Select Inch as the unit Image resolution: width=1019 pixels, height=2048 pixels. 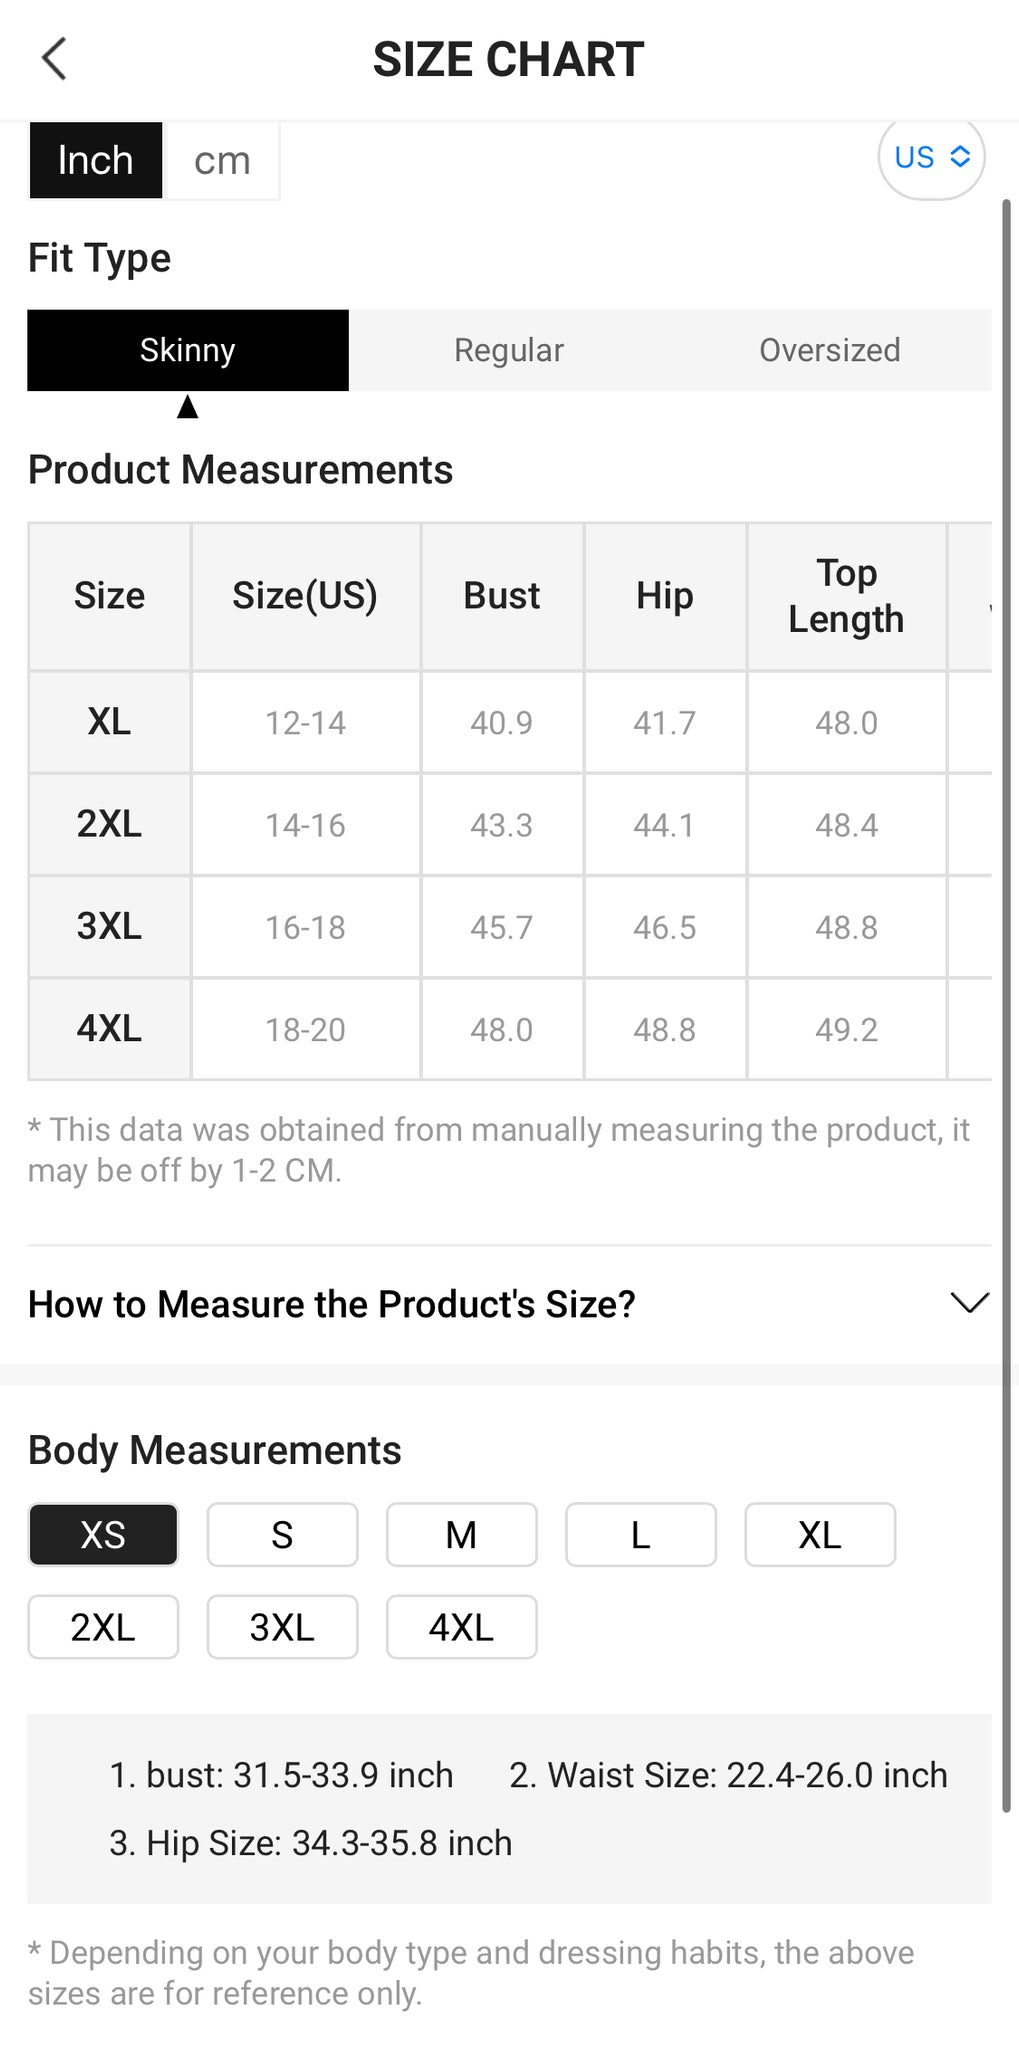95,160
